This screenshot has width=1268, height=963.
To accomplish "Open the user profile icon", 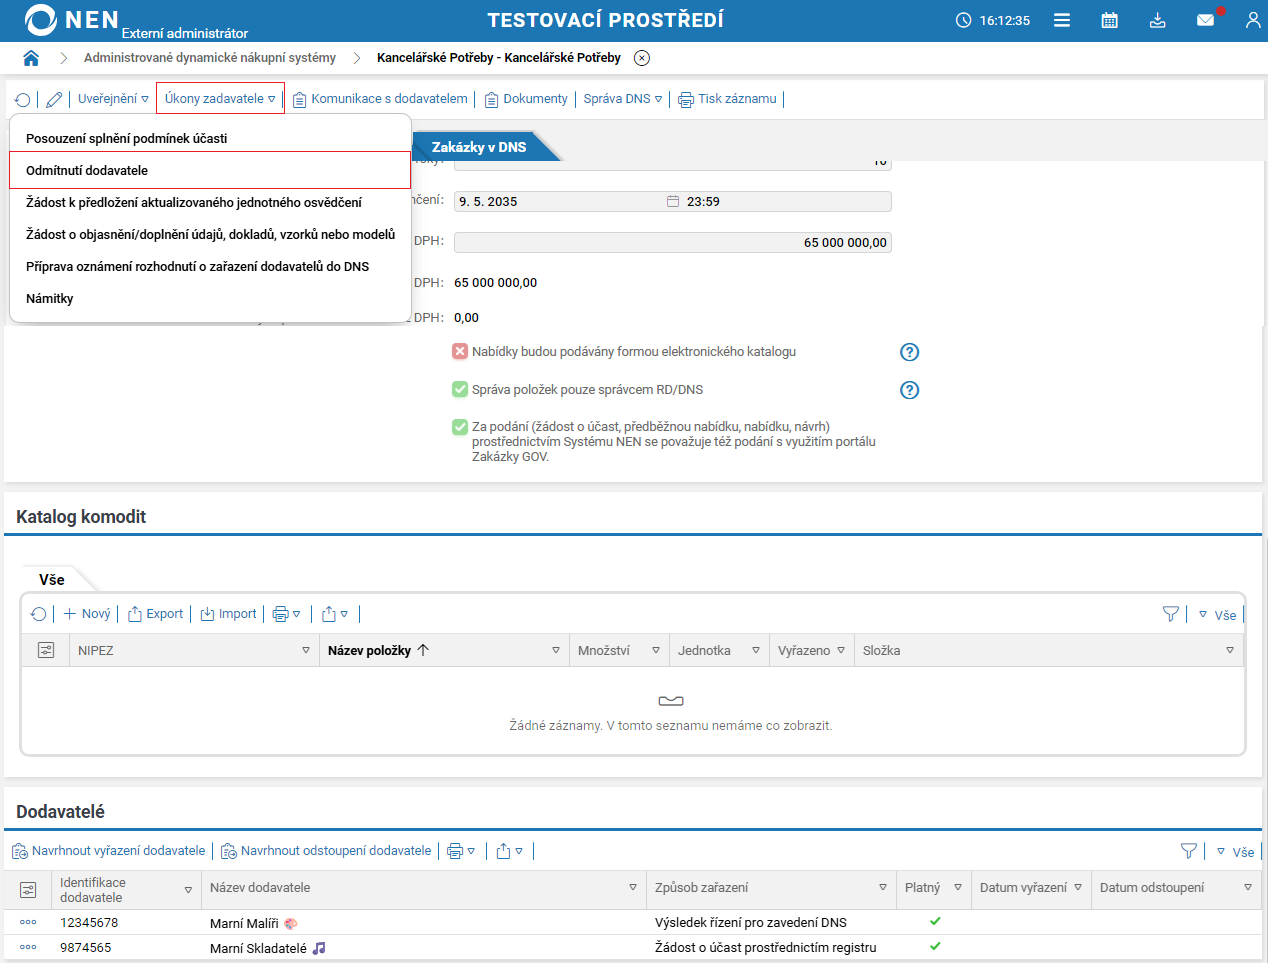I will (1253, 20).
